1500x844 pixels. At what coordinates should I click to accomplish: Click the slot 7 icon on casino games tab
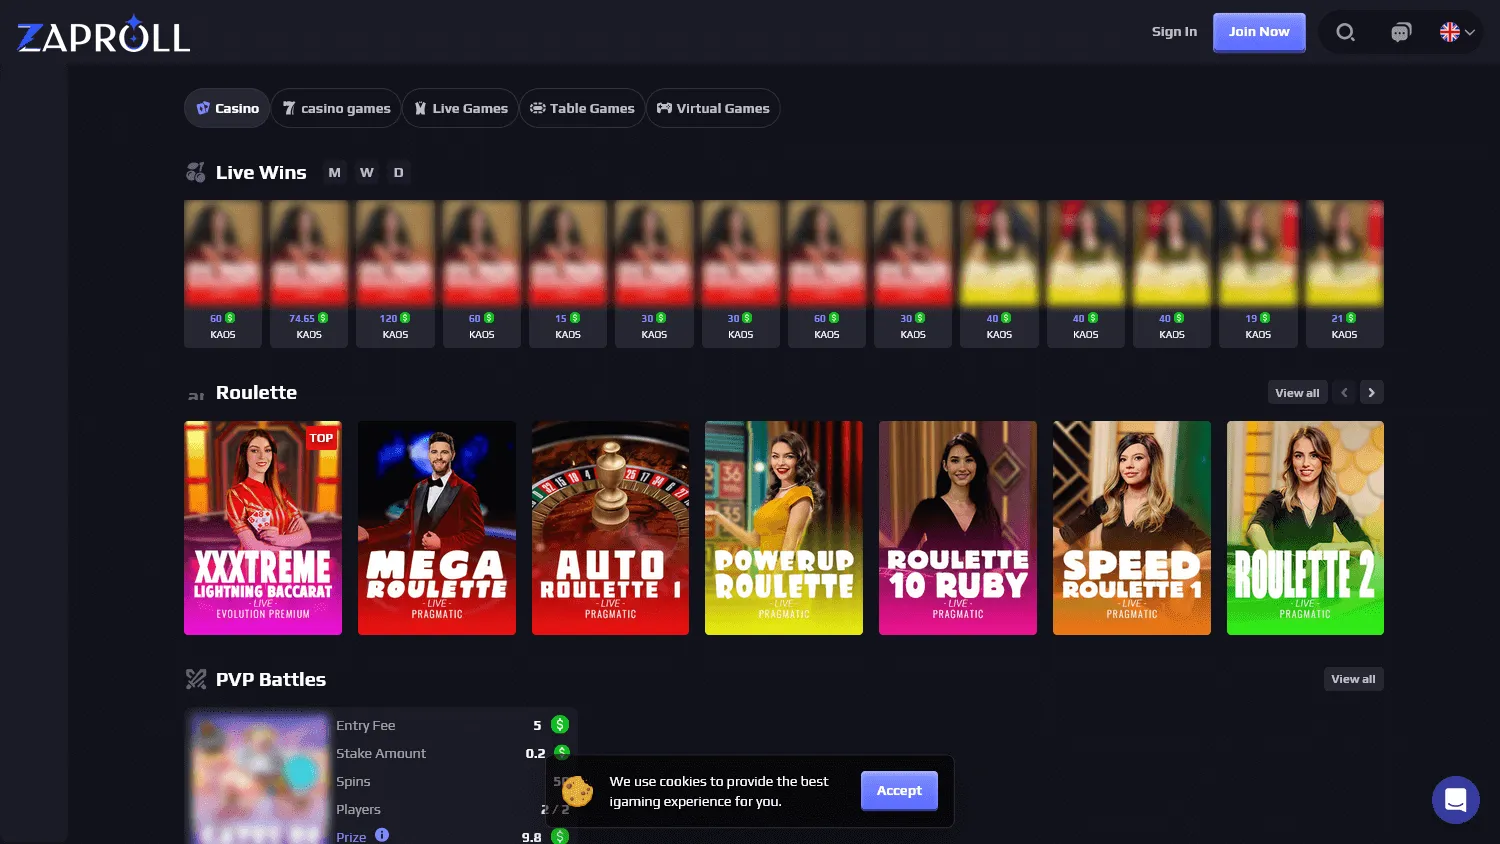289,108
